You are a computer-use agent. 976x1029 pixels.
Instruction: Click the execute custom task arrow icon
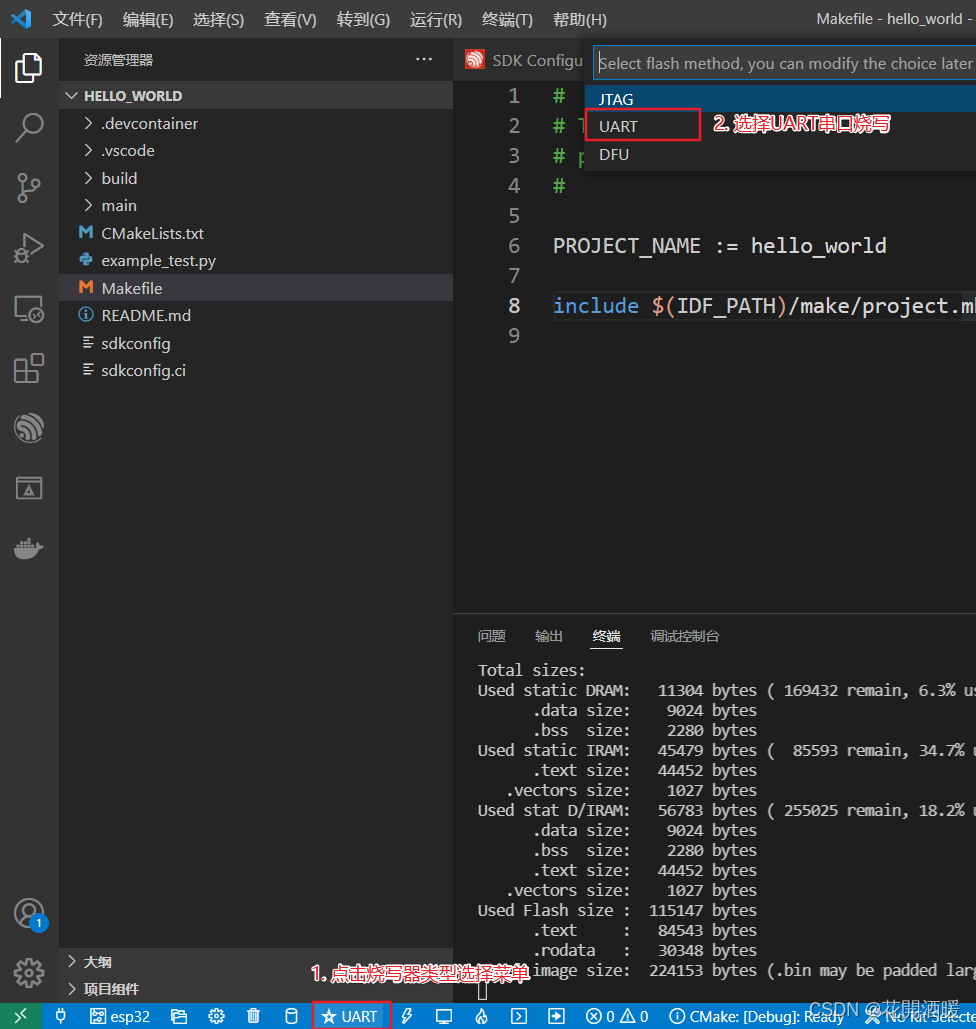coord(556,1016)
